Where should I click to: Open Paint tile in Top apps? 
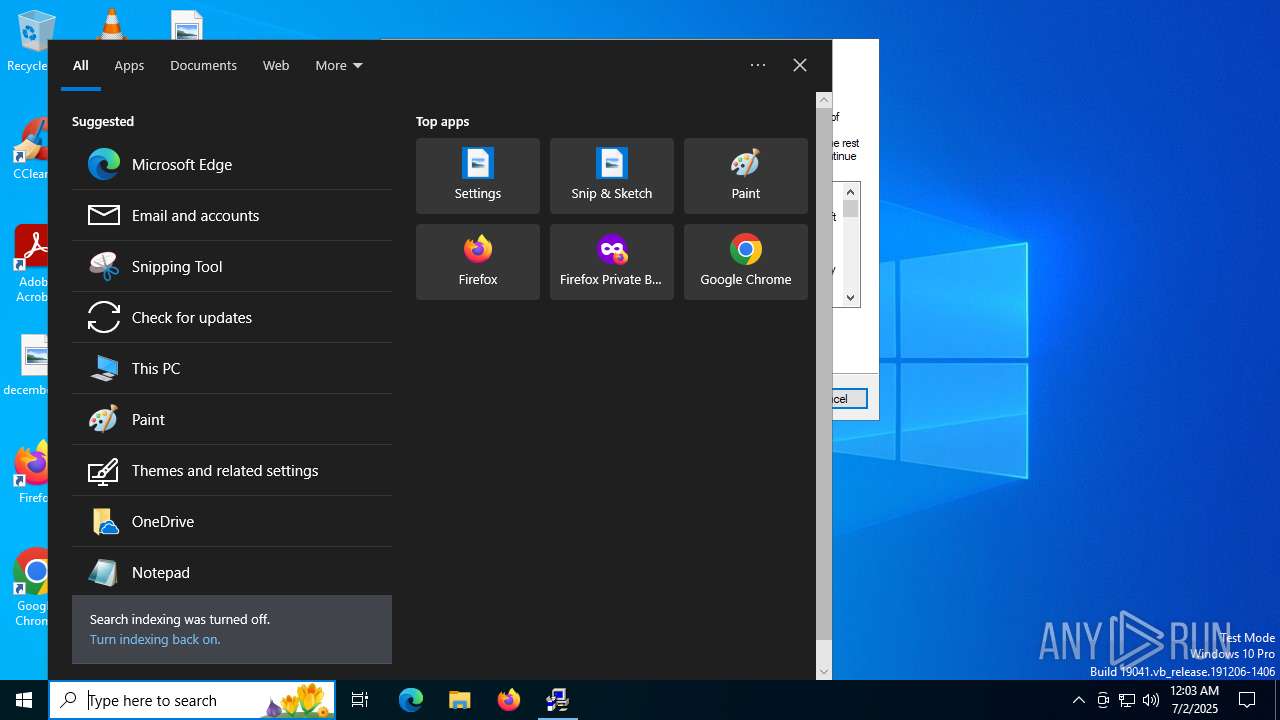tap(746, 176)
